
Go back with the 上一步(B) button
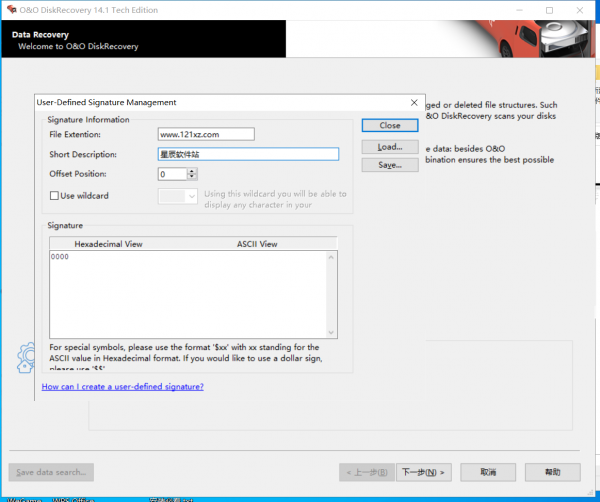tap(367, 473)
